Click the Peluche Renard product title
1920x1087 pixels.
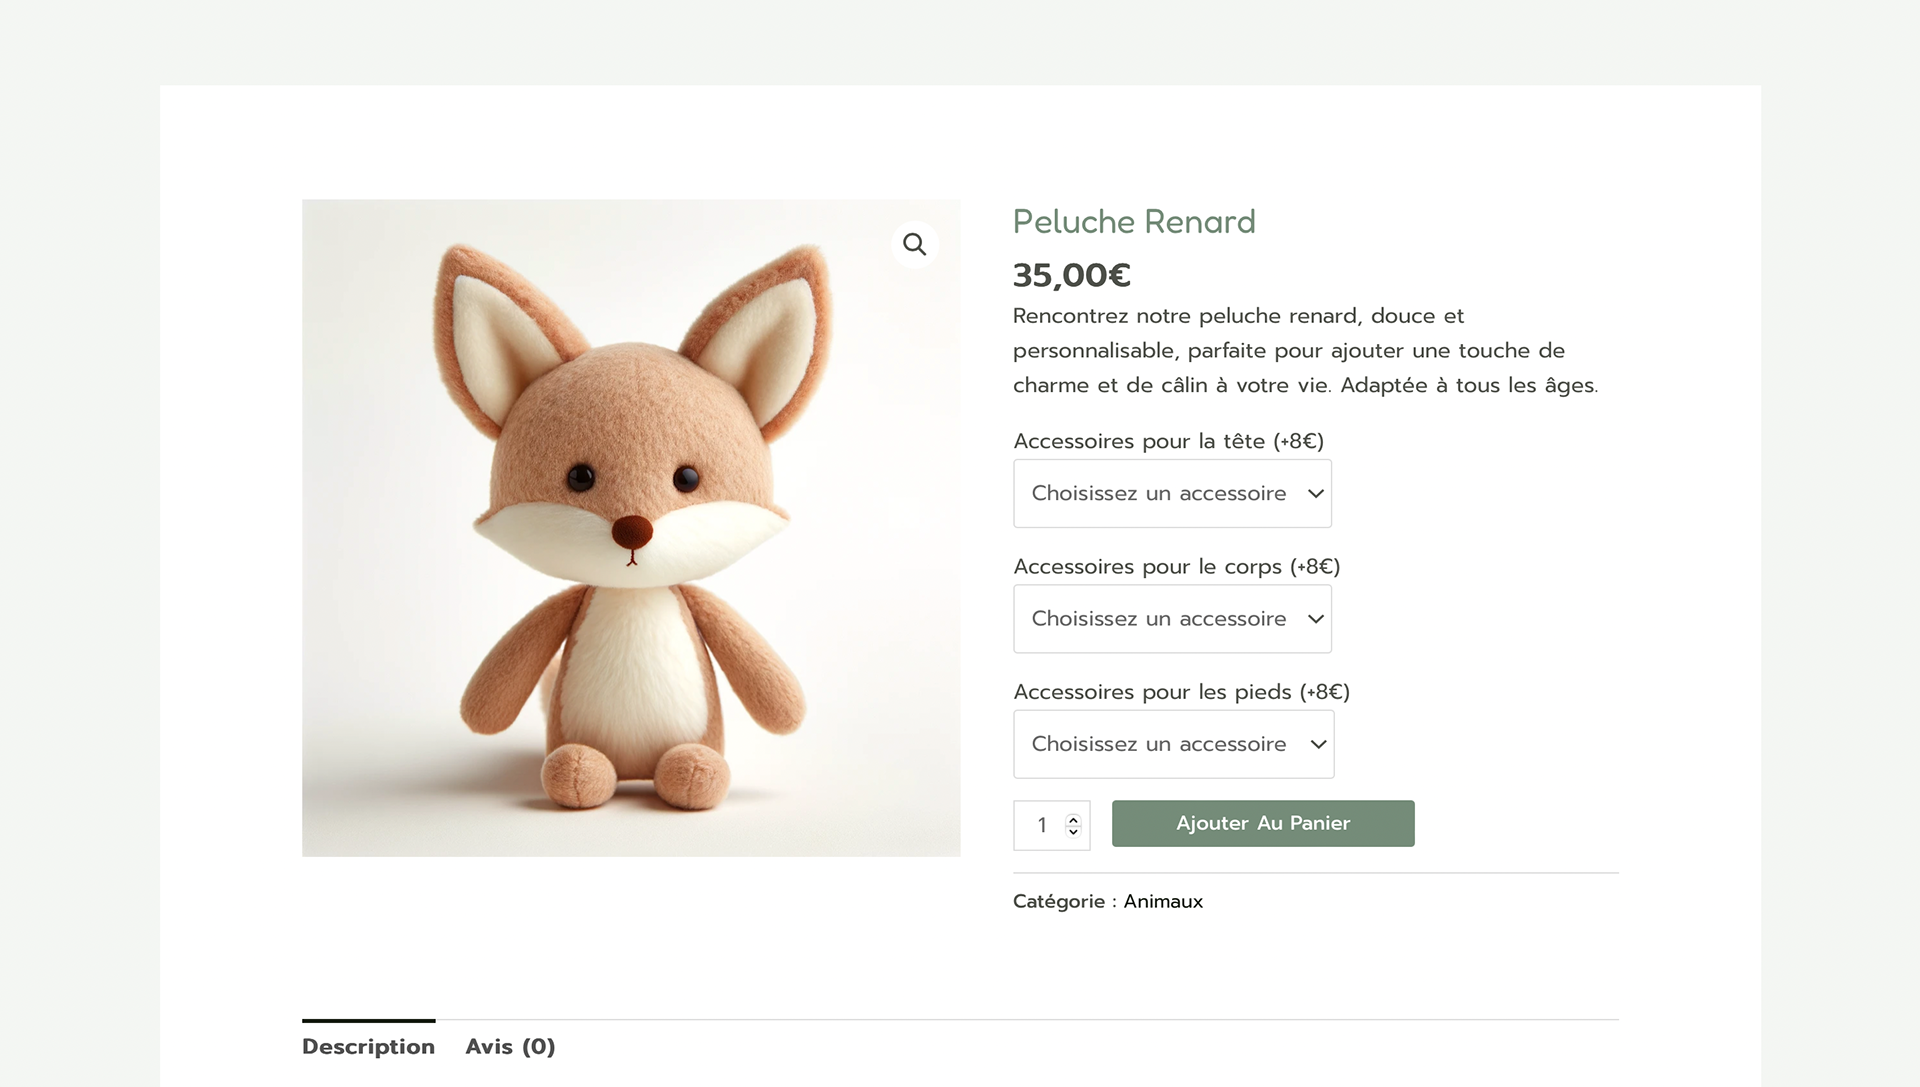(1134, 221)
